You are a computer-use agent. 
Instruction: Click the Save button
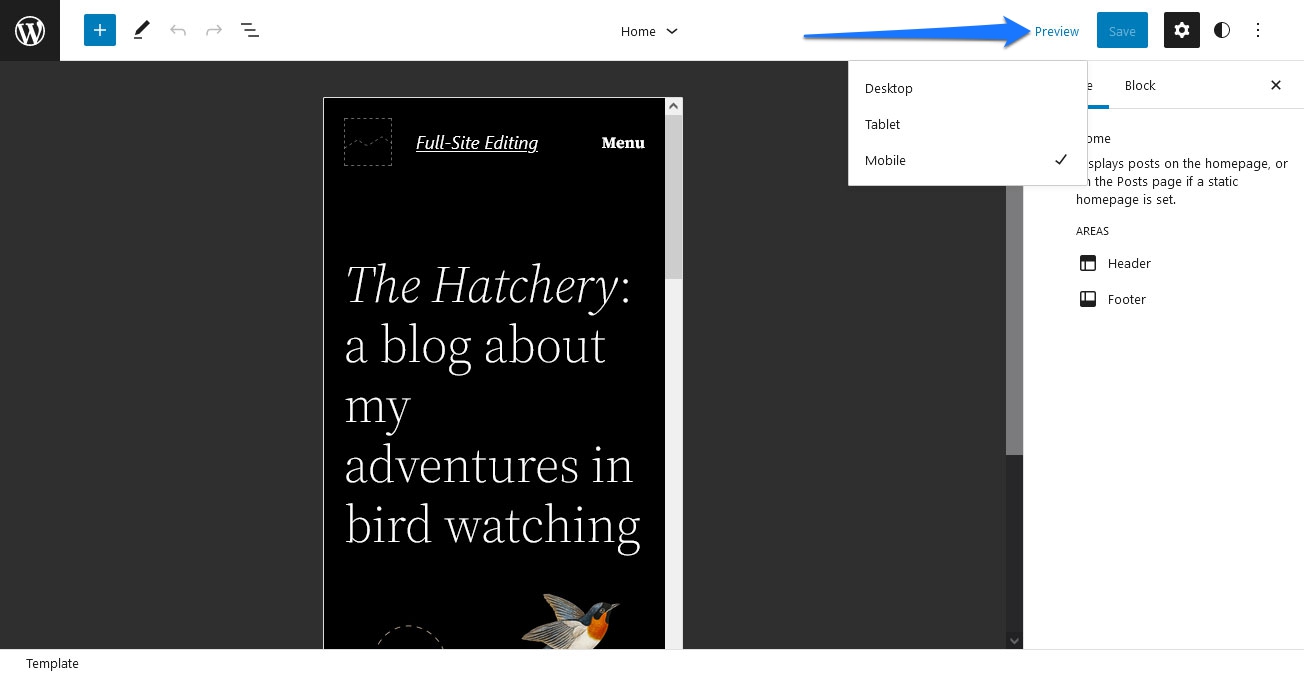[x=1122, y=30]
